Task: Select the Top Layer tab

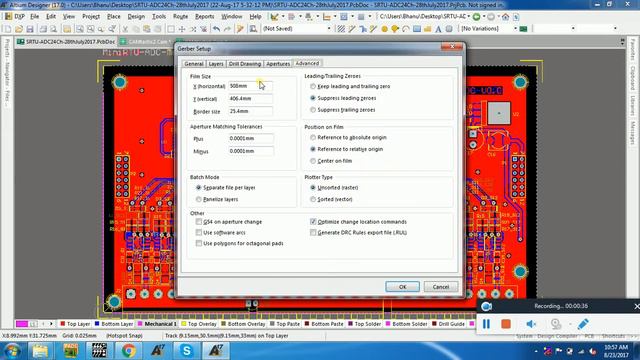Action: (x=75, y=324)
